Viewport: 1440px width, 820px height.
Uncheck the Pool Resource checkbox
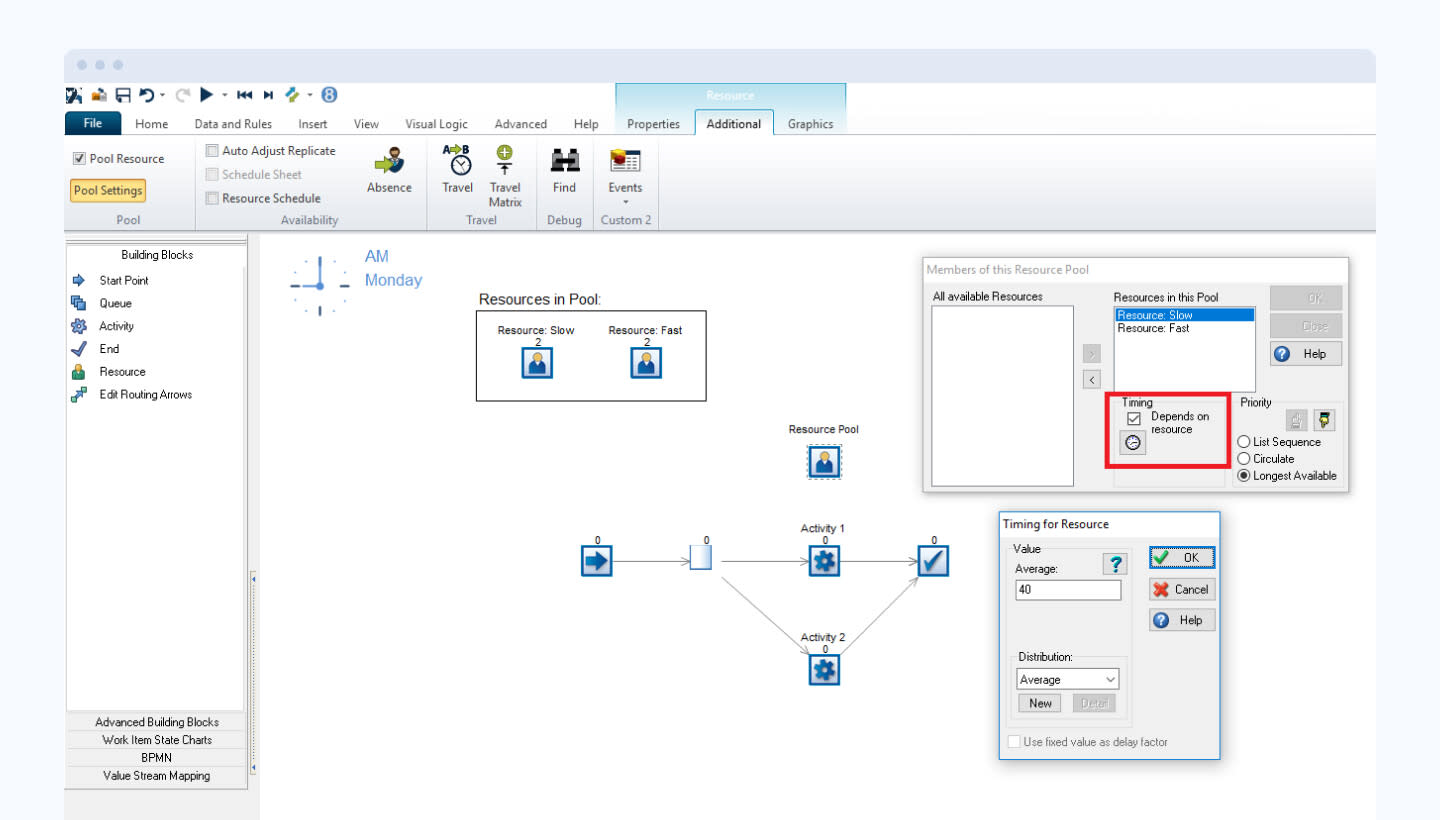pyautogui.click(x=79, y=159)
